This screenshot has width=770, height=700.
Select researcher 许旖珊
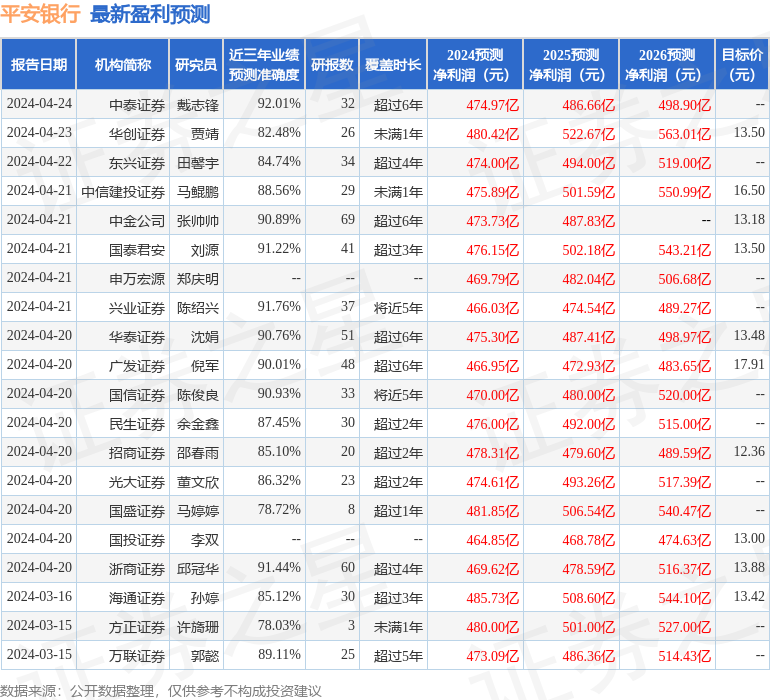pyautogui.click(x=198, y=627)
